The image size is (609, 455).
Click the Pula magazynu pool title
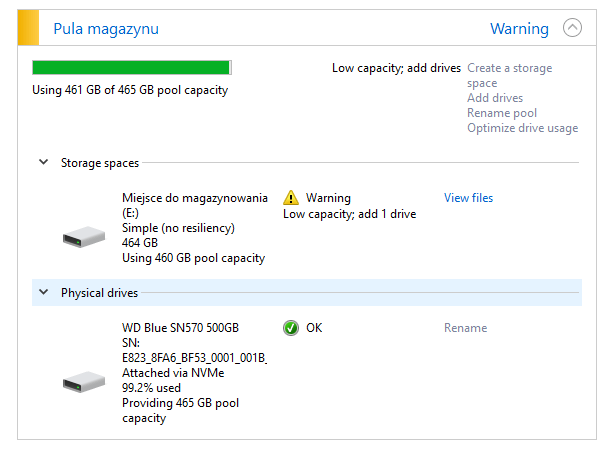[106, 29]
